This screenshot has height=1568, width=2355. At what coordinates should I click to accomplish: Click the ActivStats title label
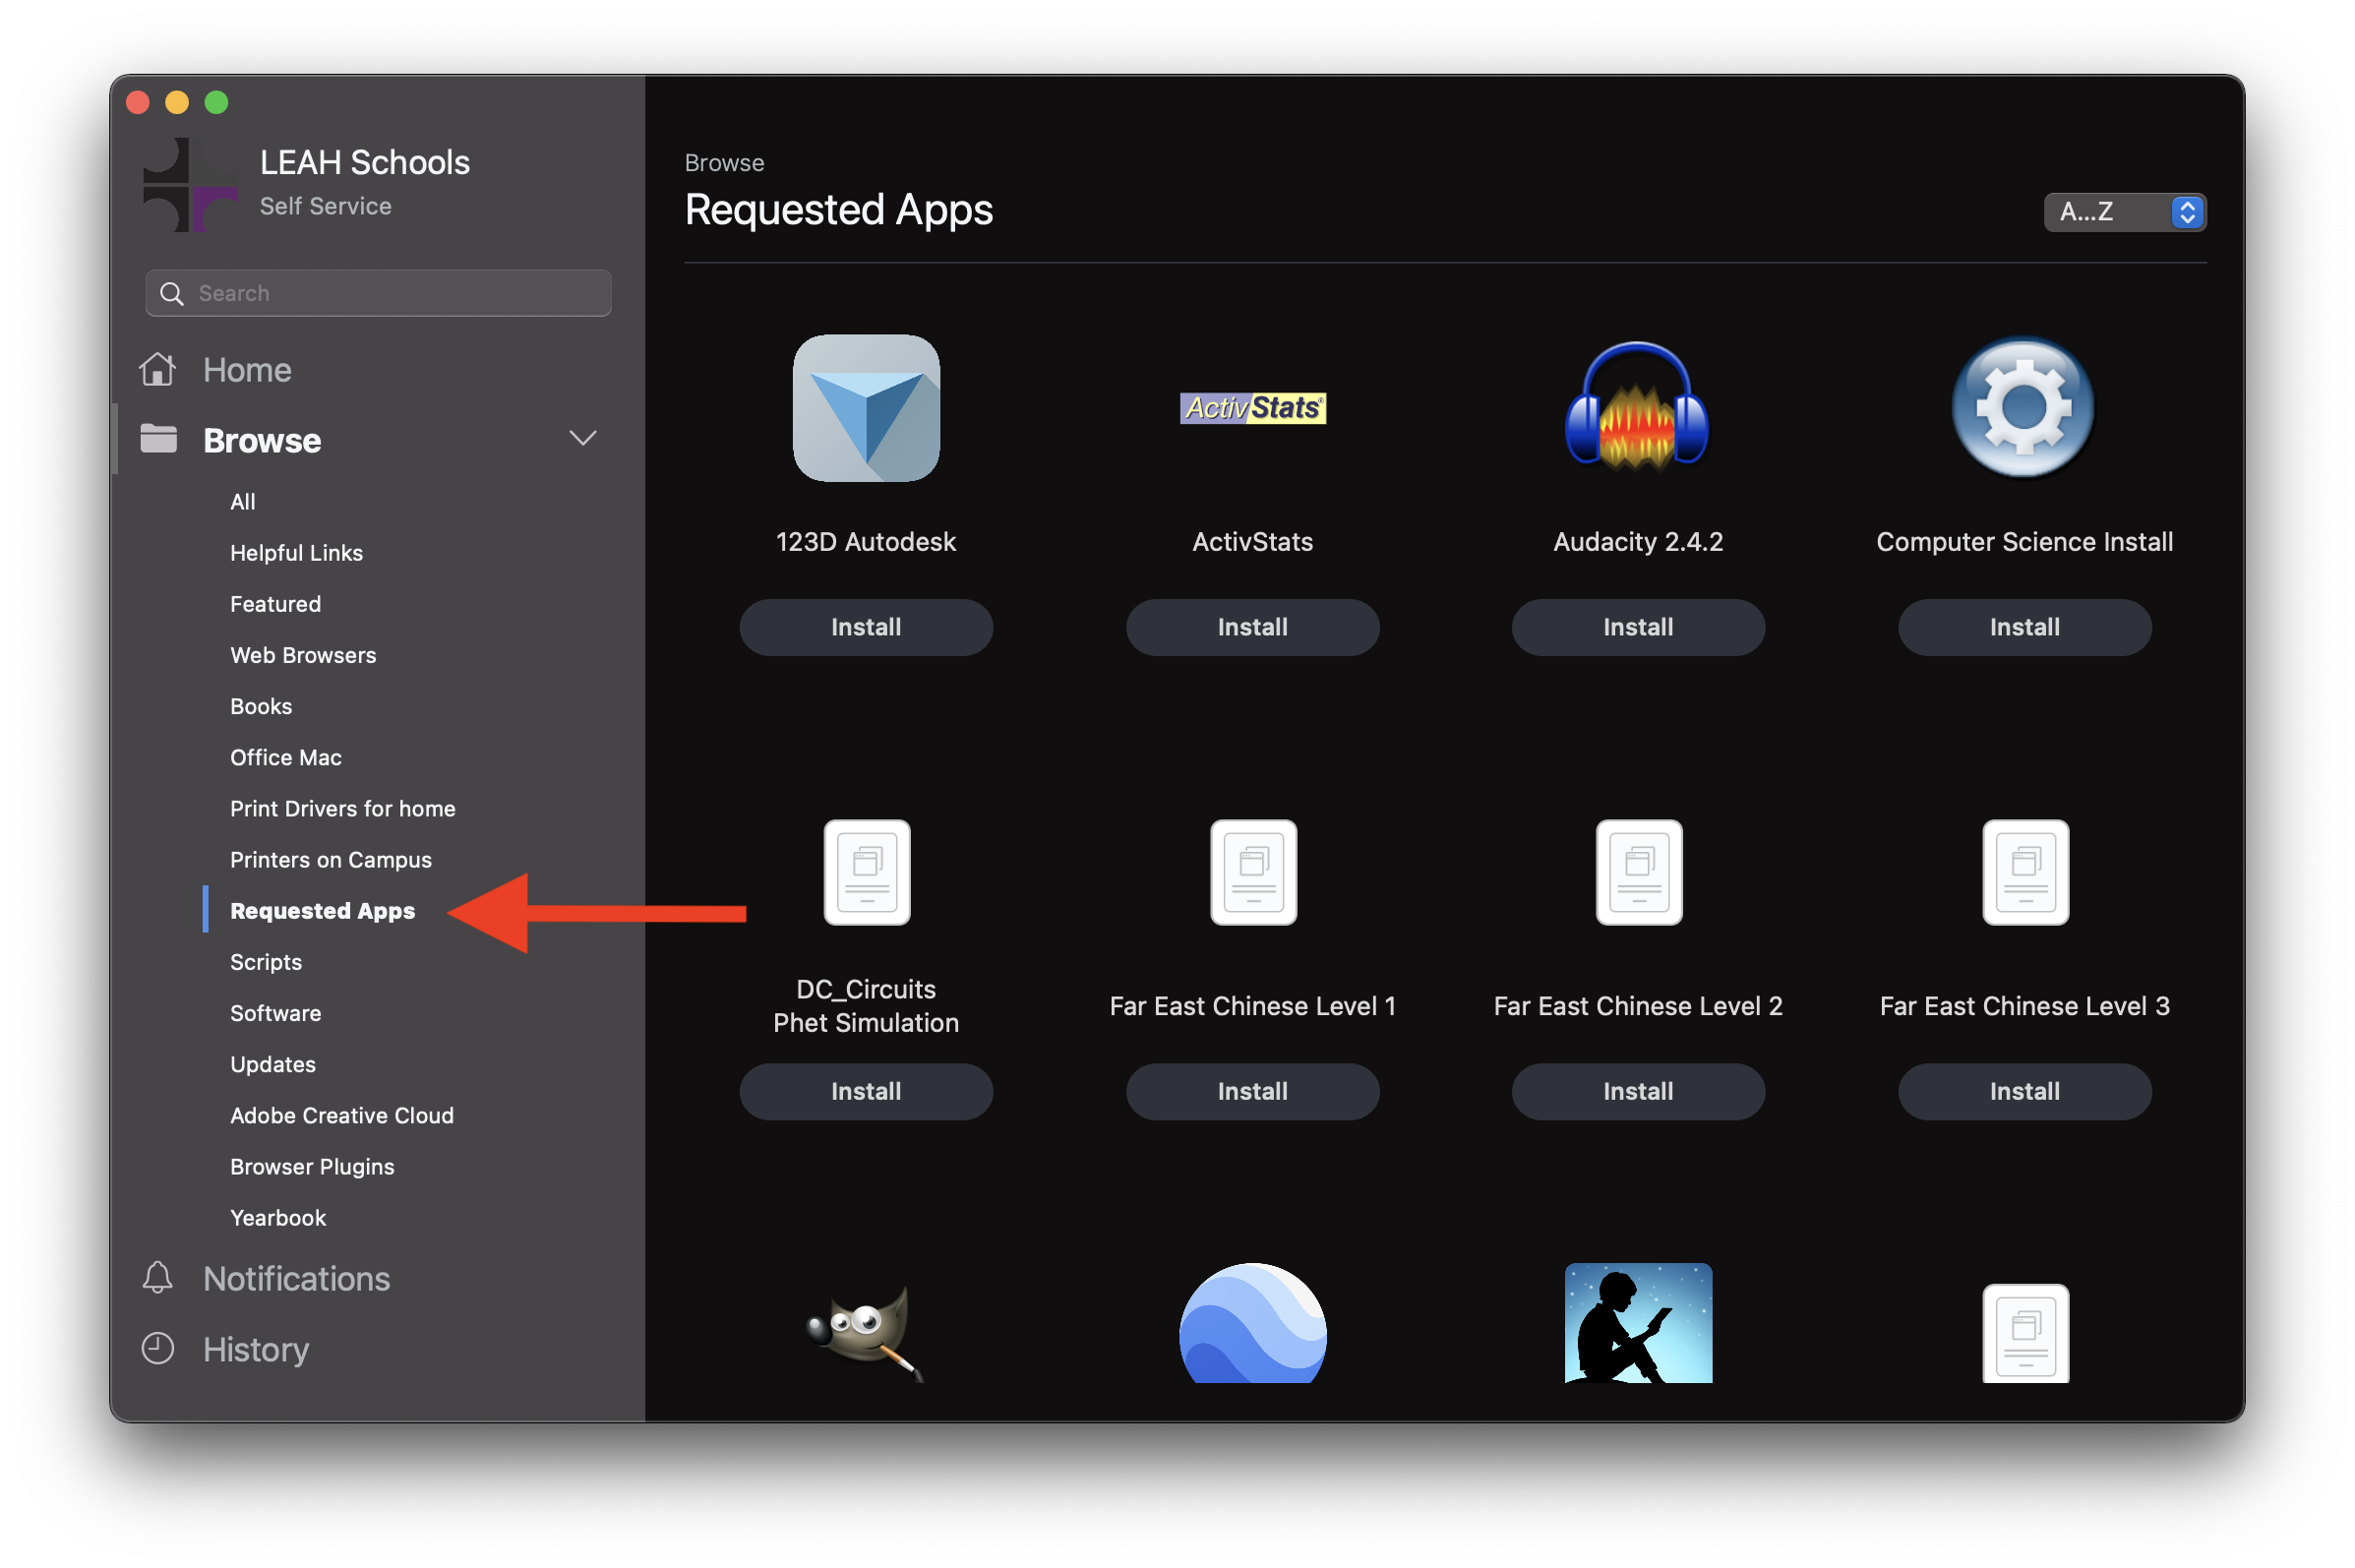click(1252, 541)
